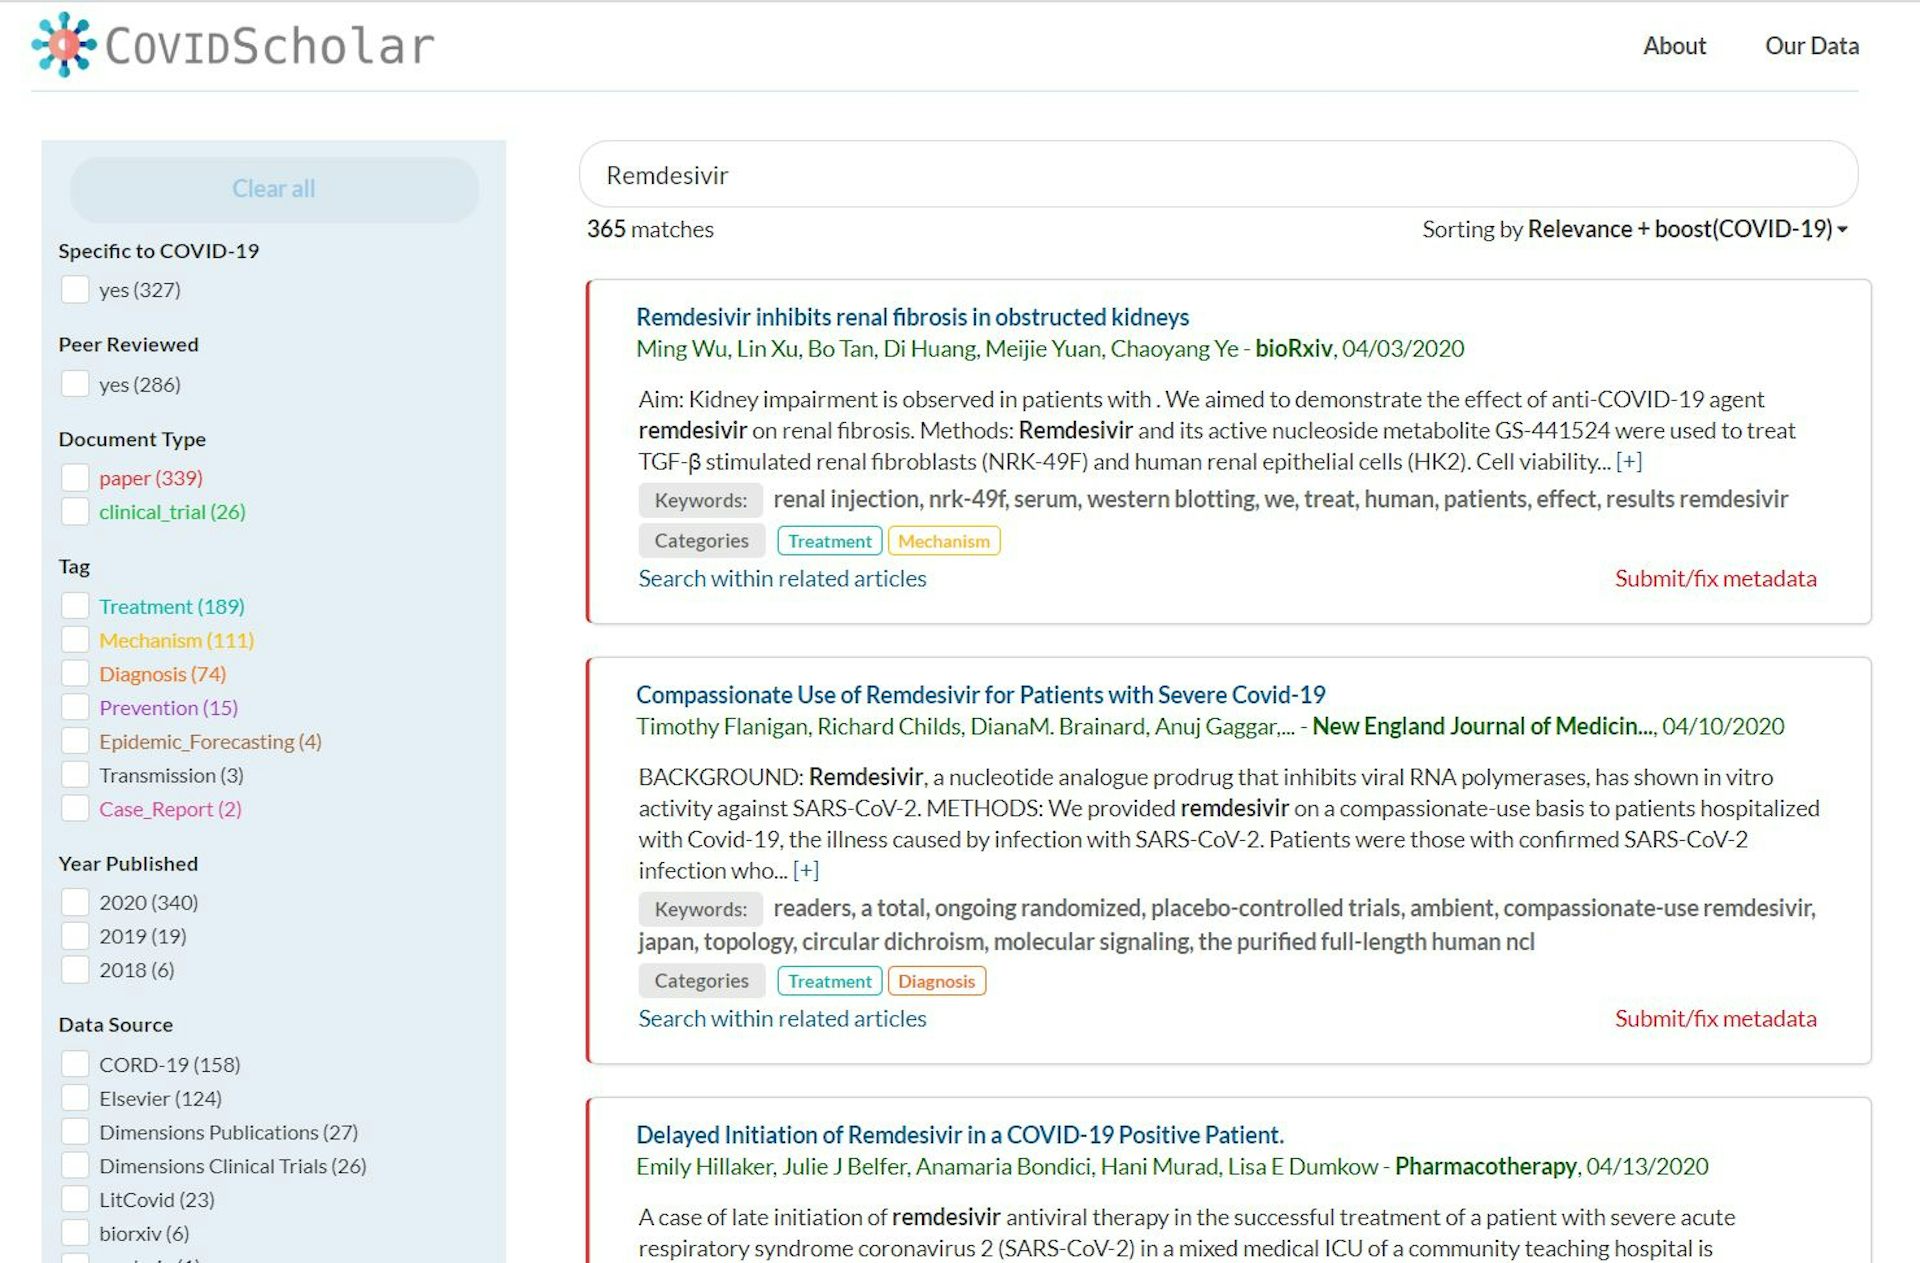Expand the first abstract with [+]
The image size is (1920, 1263).
coord(1629,462)
